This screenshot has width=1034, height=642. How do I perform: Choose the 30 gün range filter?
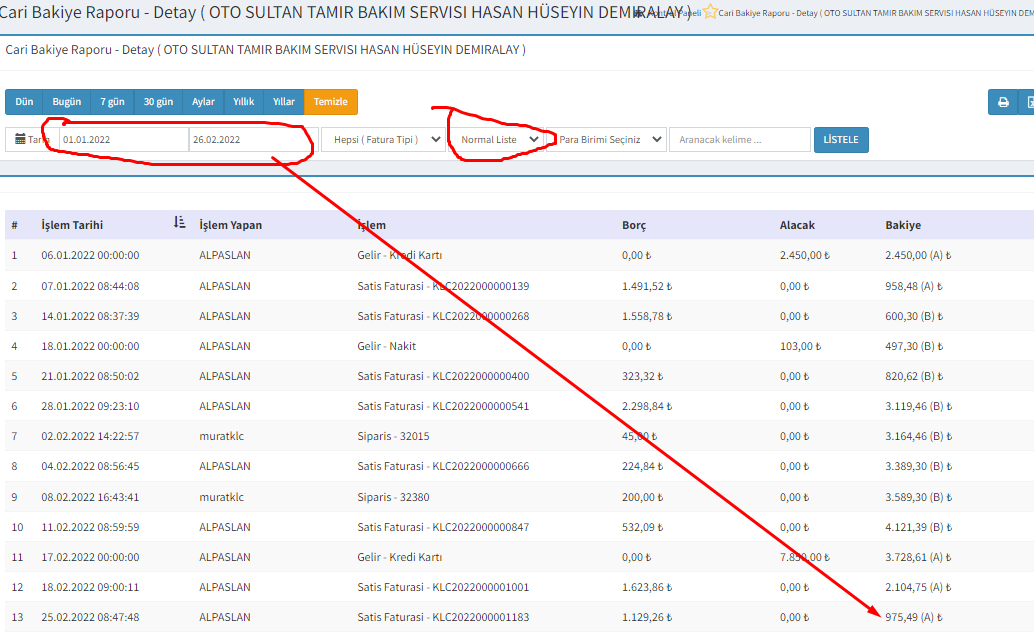click(158, 102)
